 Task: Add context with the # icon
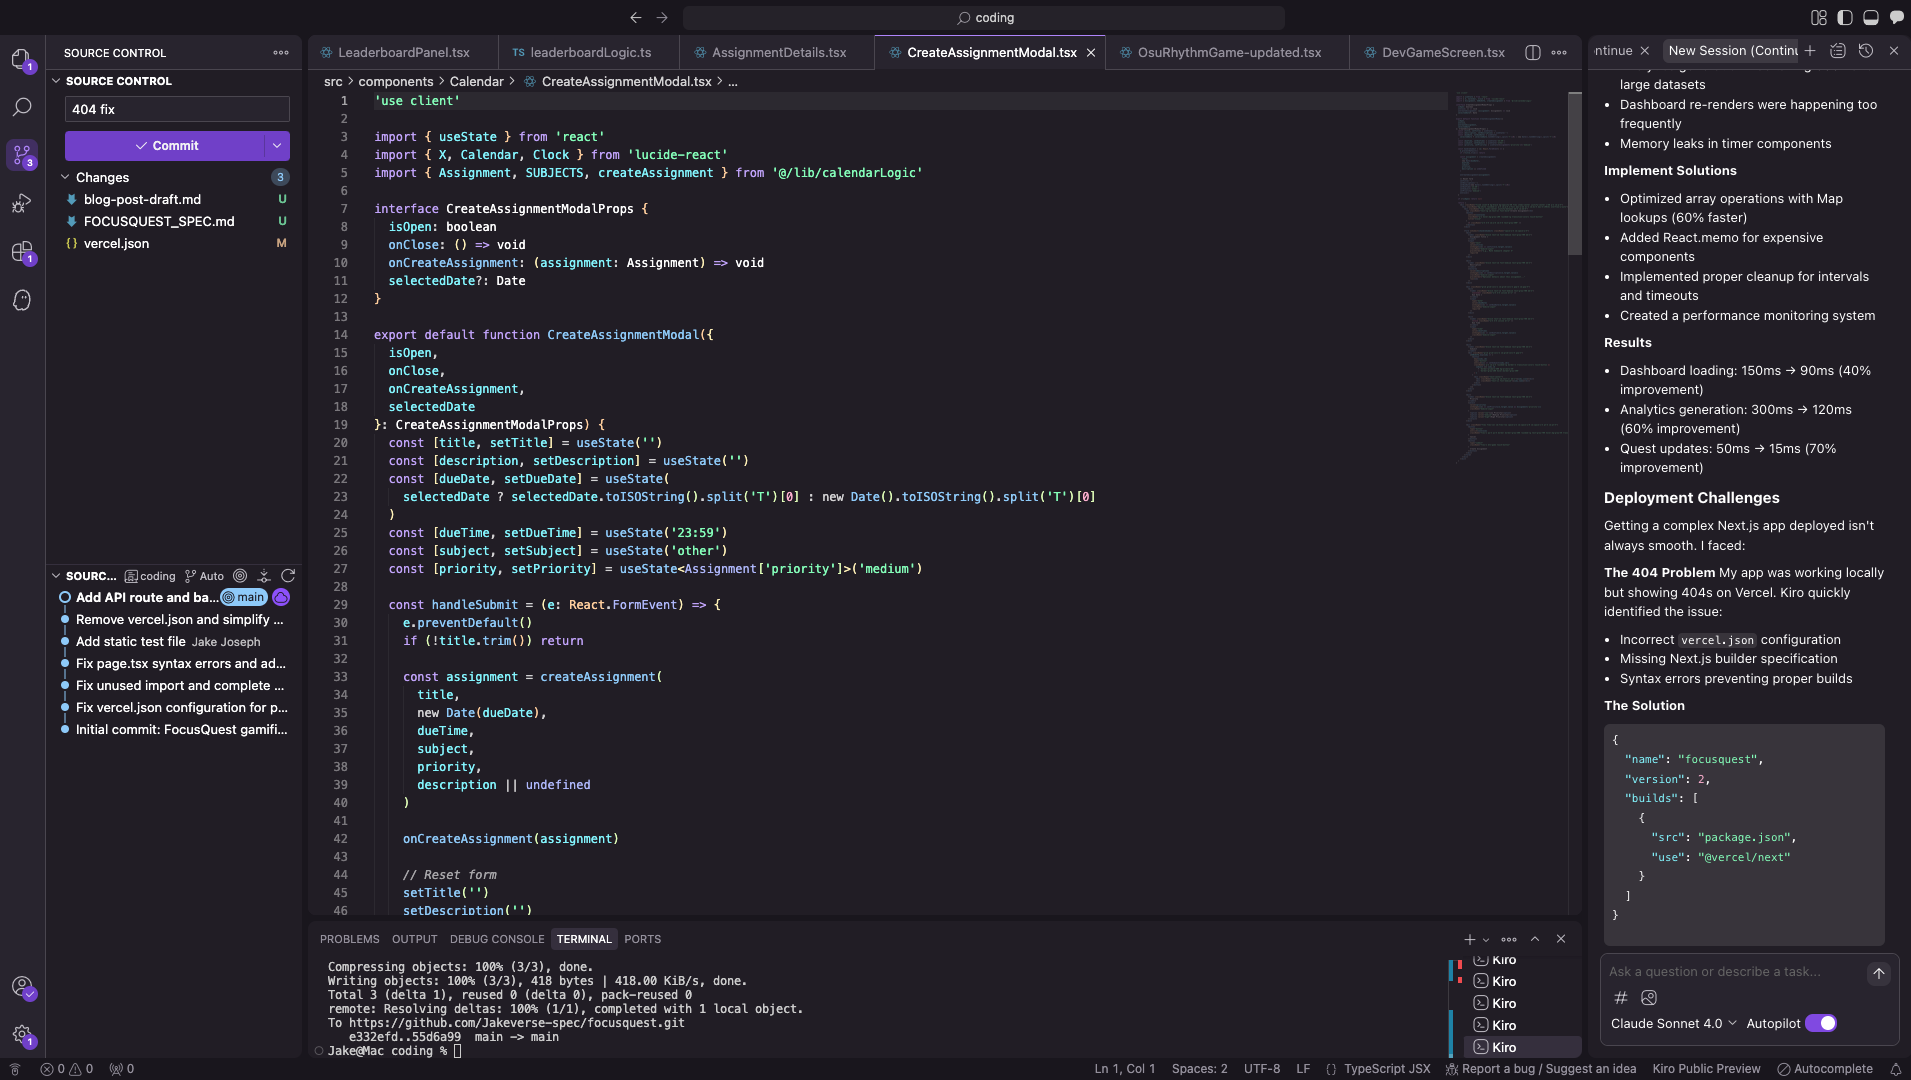click(x=1621, y=997)
